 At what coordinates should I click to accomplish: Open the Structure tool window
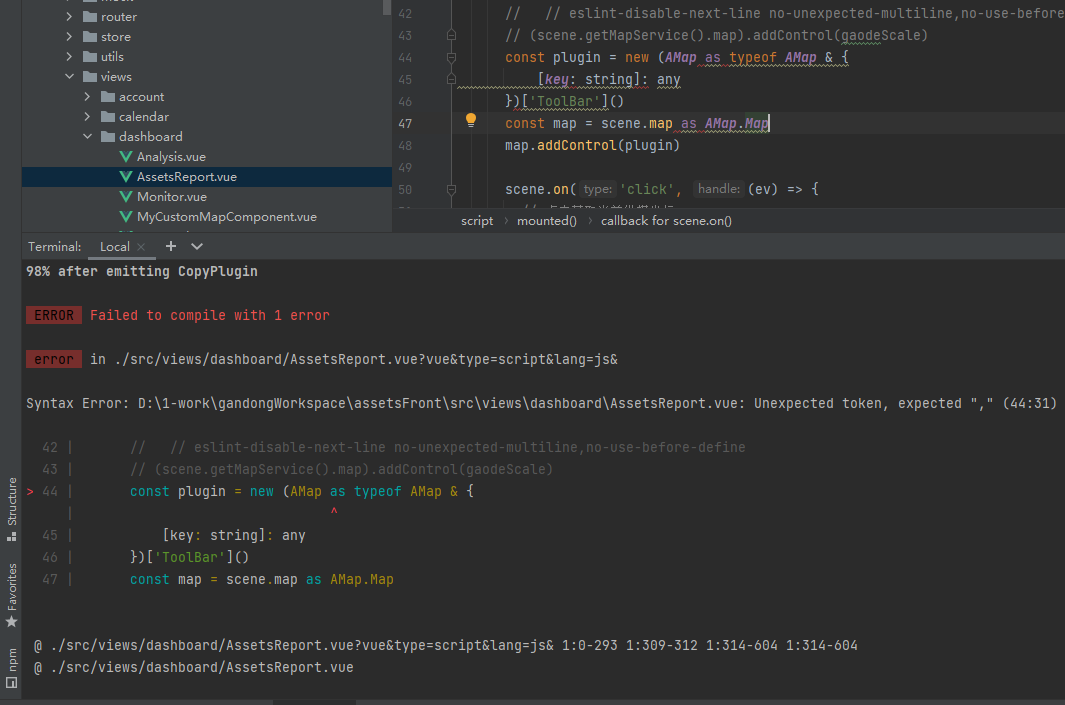click(x=11, y=505)
